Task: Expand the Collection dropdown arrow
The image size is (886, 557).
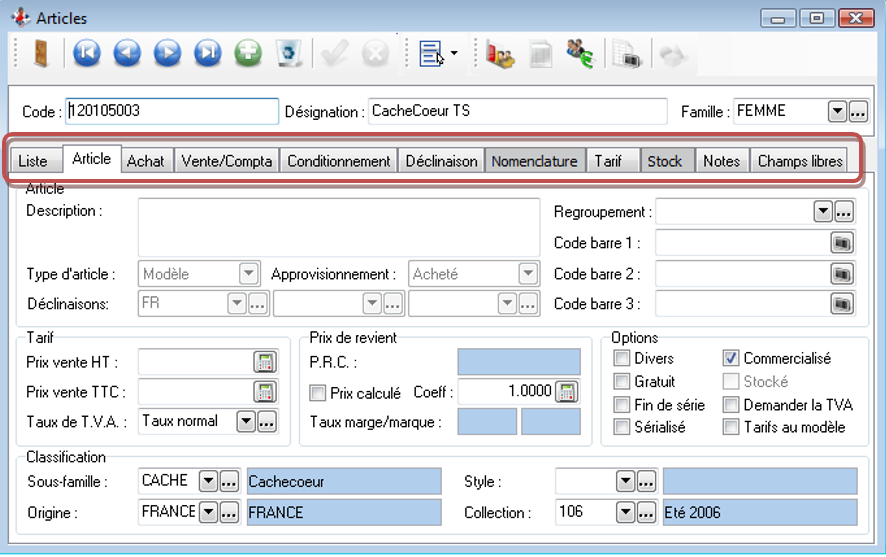Action: point(625,512)
